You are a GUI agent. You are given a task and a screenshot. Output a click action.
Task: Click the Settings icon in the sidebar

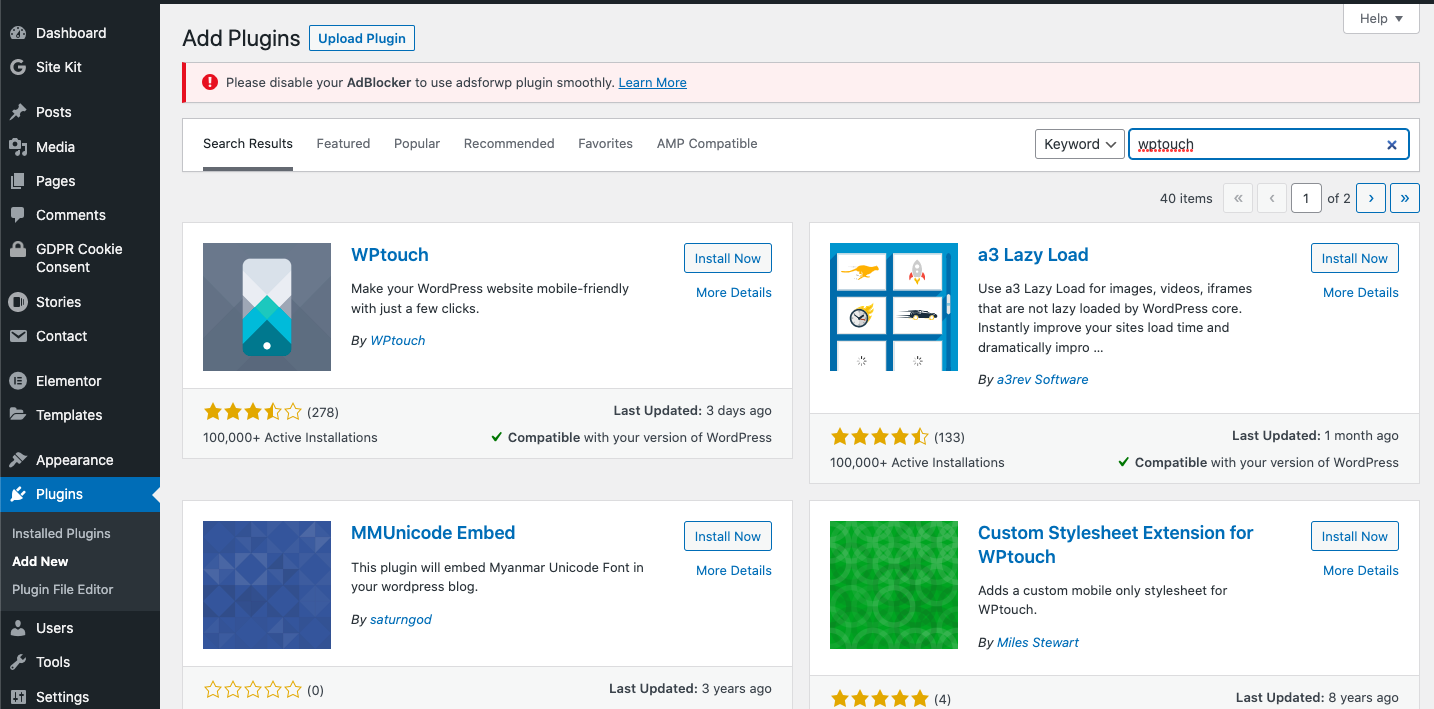tap(18, 697)
